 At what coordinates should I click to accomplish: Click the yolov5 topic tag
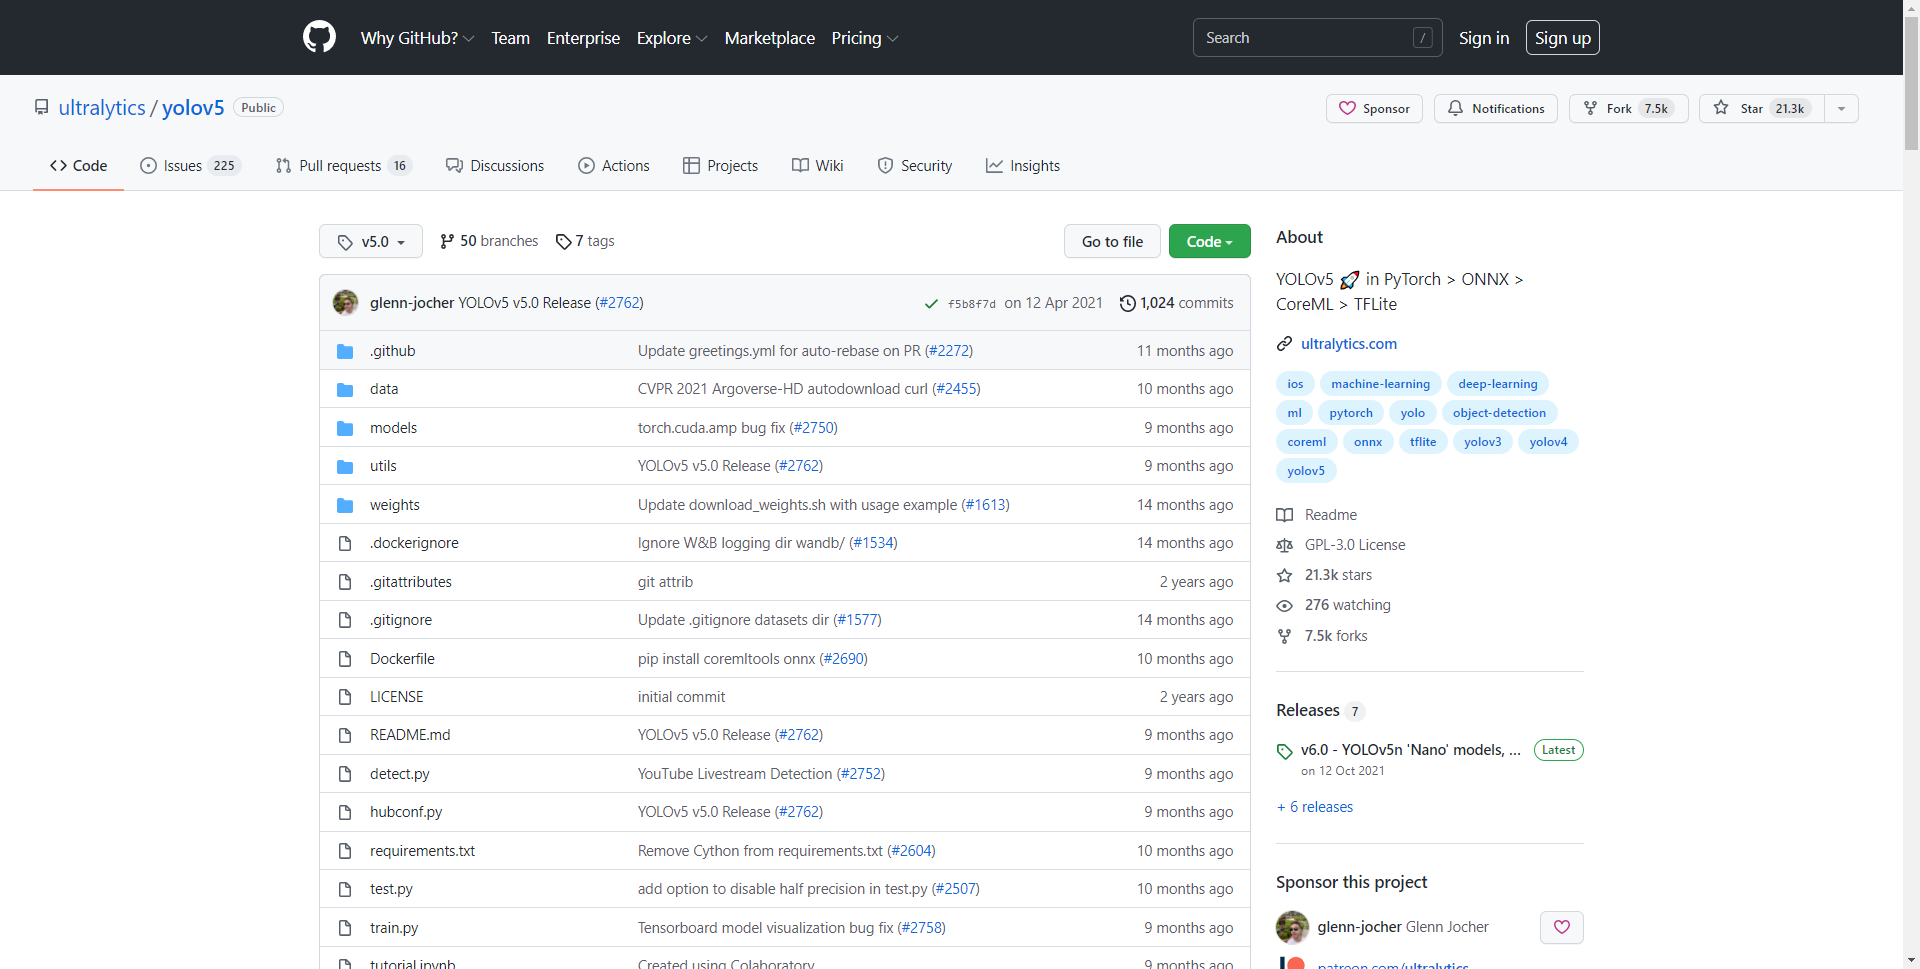(x=1306, y=471)
